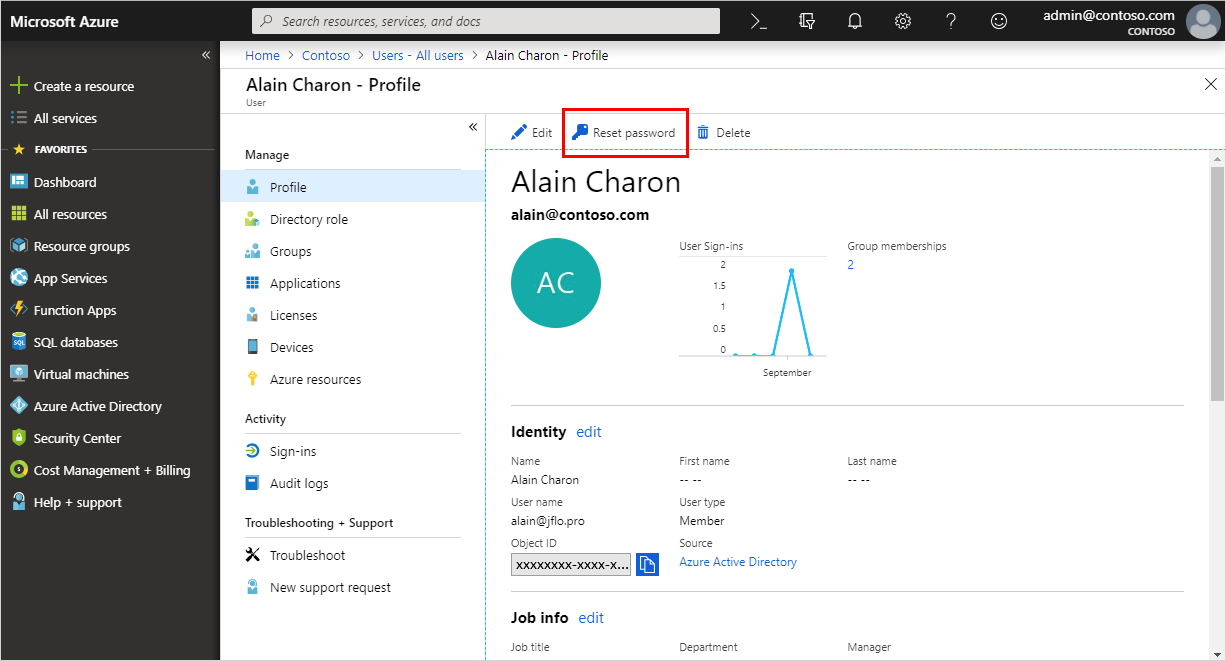Click edit next to Identity
This screenshot has height=661, width=1226.
(589, 432)
